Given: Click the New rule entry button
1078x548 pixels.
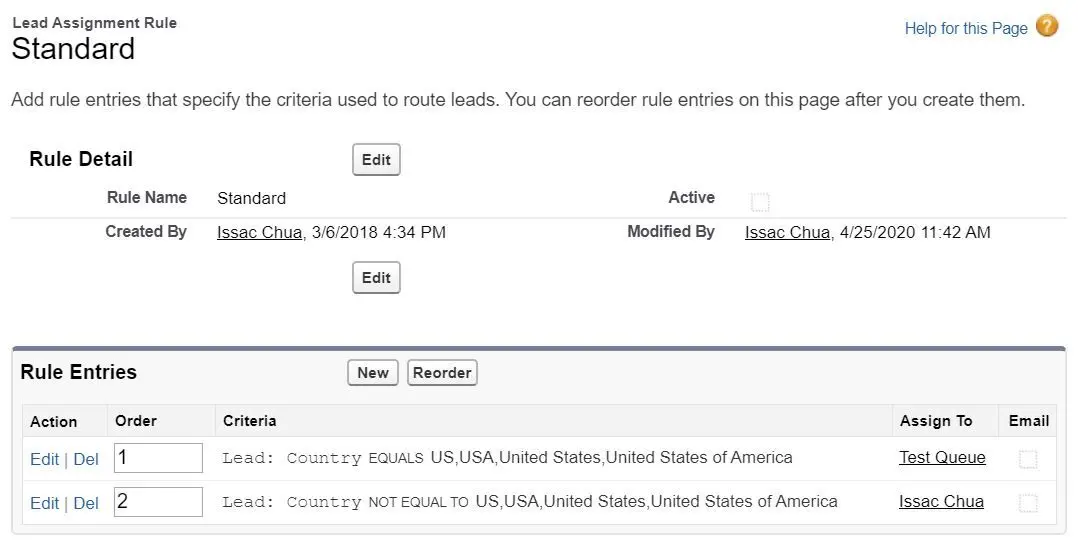Looking at the screenshot, I should [373, 373].
